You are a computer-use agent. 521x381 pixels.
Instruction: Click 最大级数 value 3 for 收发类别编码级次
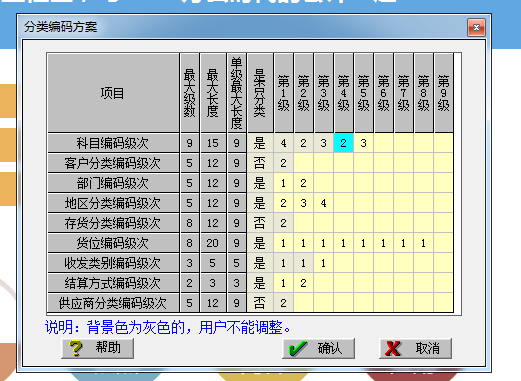click(x=190, y=263)
